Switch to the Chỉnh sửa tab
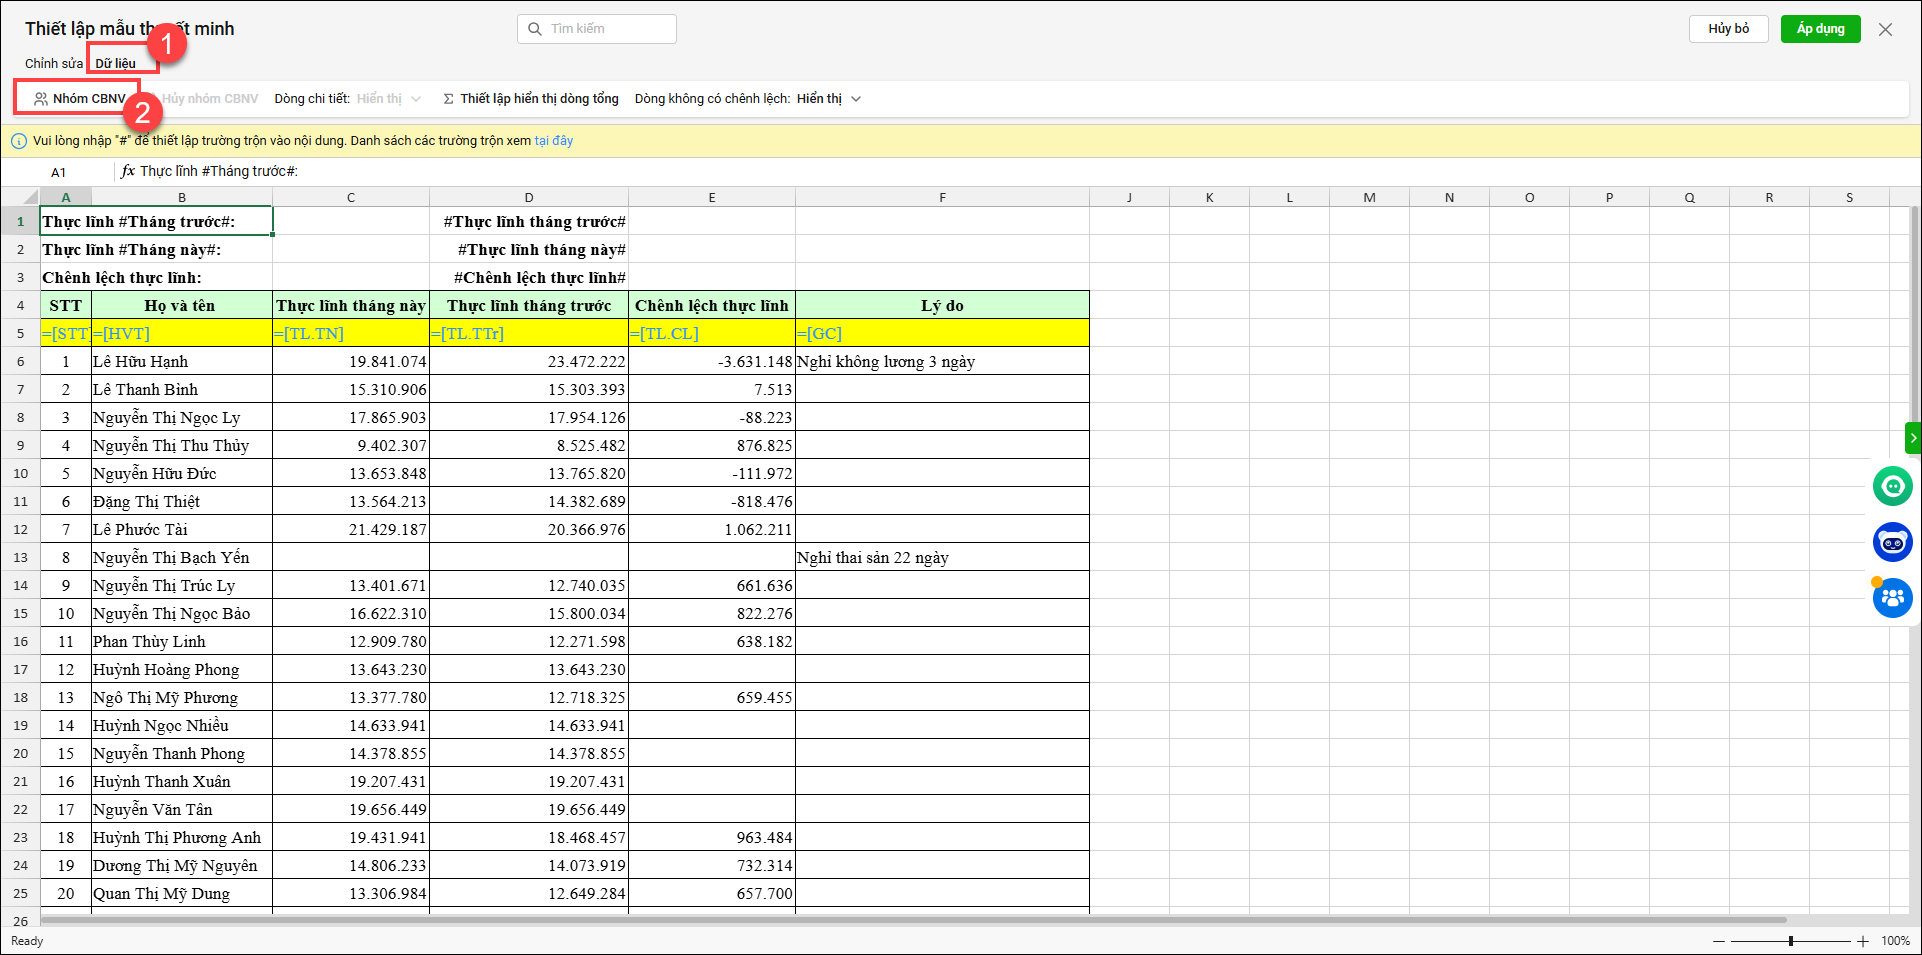 pos(54,63)
